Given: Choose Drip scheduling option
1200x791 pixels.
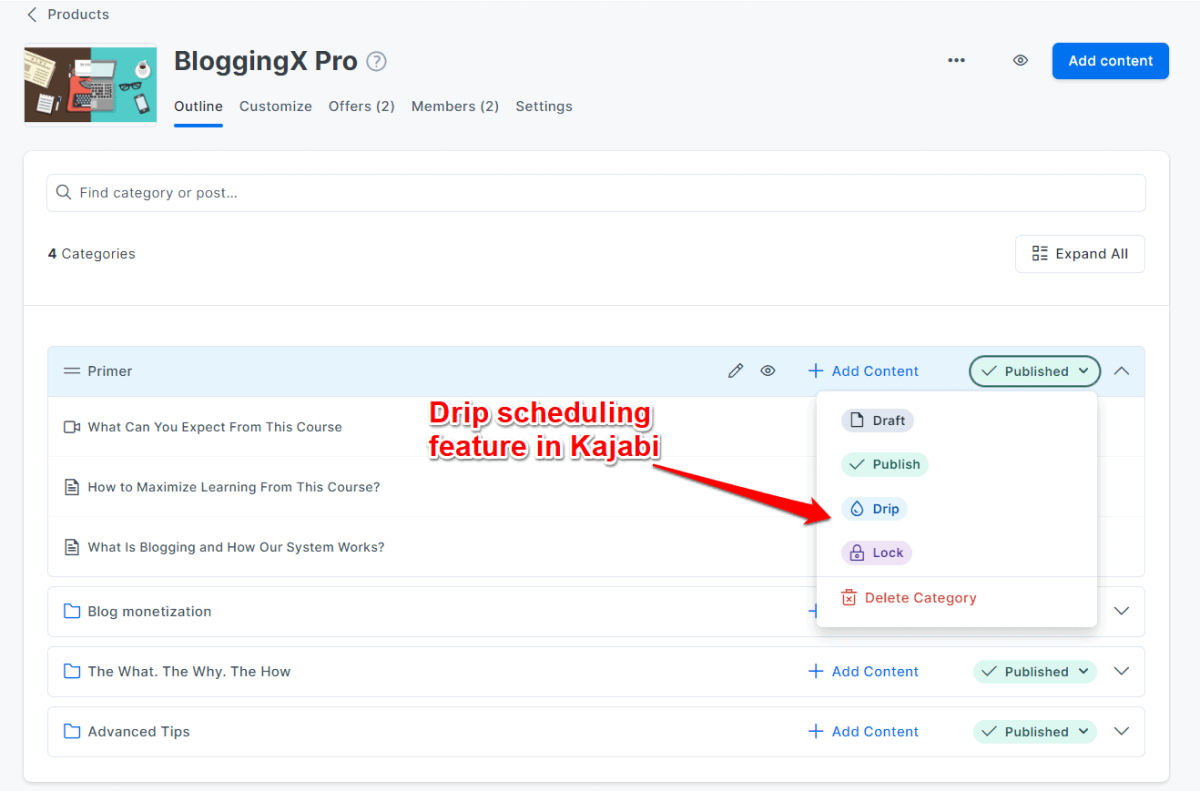Looking at the screenshot, I should coord(874,509).
